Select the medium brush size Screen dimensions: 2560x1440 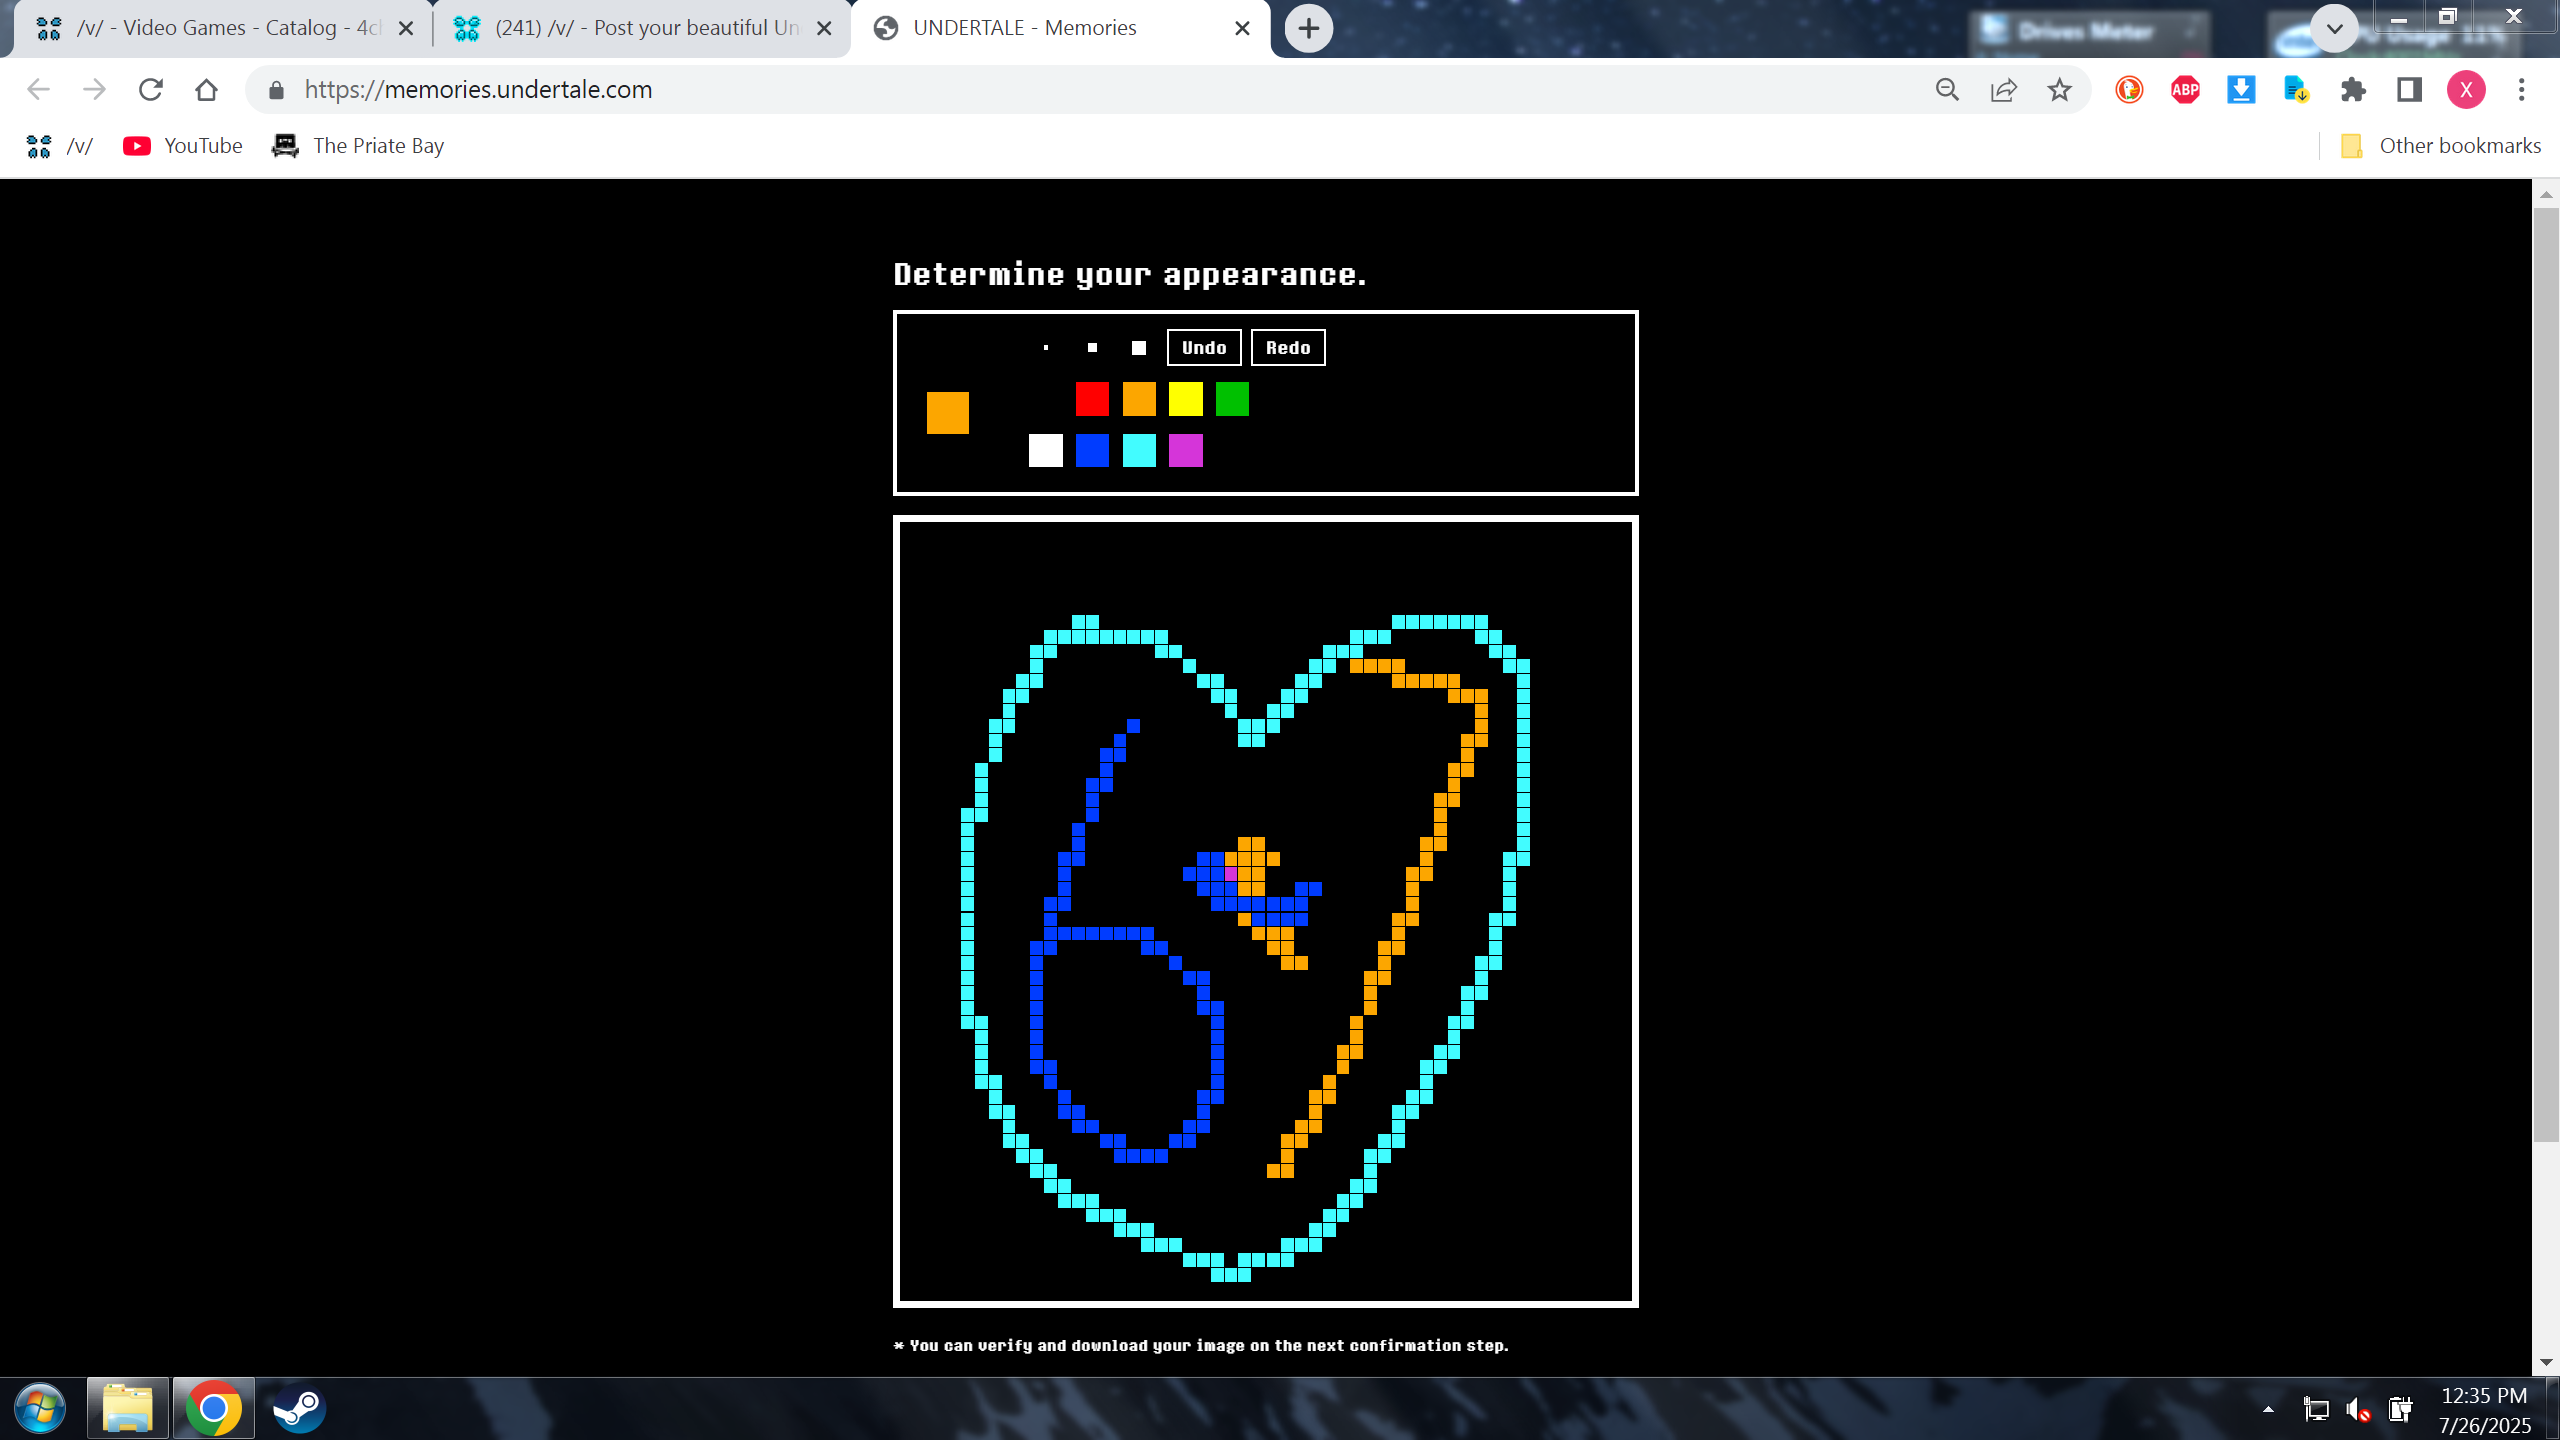click(1092, 348)
